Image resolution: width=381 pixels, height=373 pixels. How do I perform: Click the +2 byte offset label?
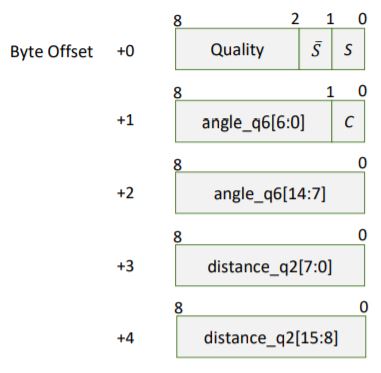click(125, 193)
